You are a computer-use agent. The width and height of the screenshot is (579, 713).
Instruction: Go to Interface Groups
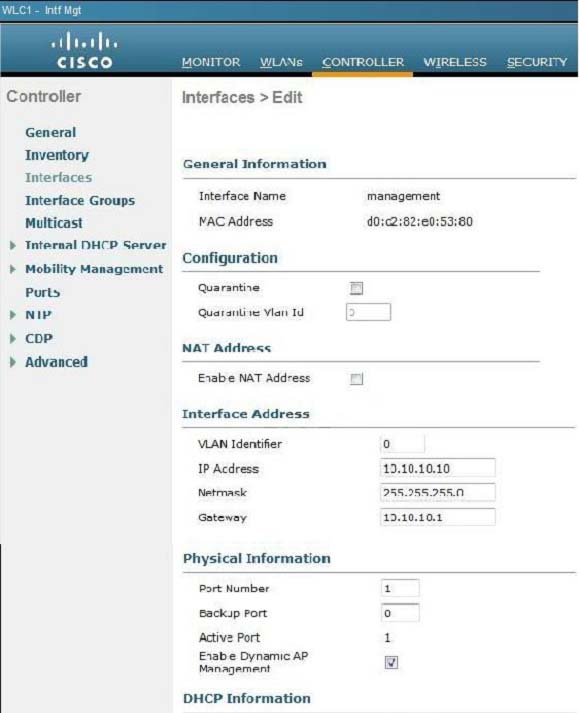click(80, 201)
